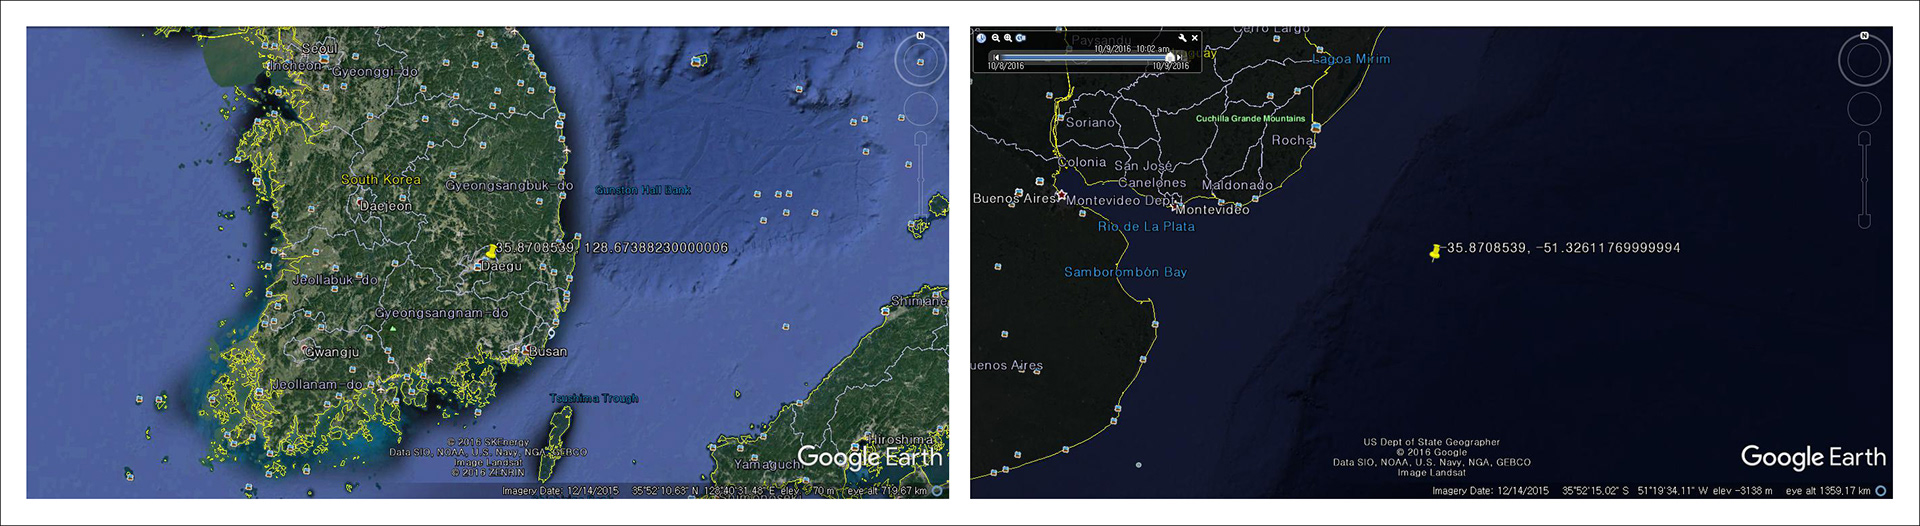
Task: Click the Canelones label
Action: coord(1152,183)
